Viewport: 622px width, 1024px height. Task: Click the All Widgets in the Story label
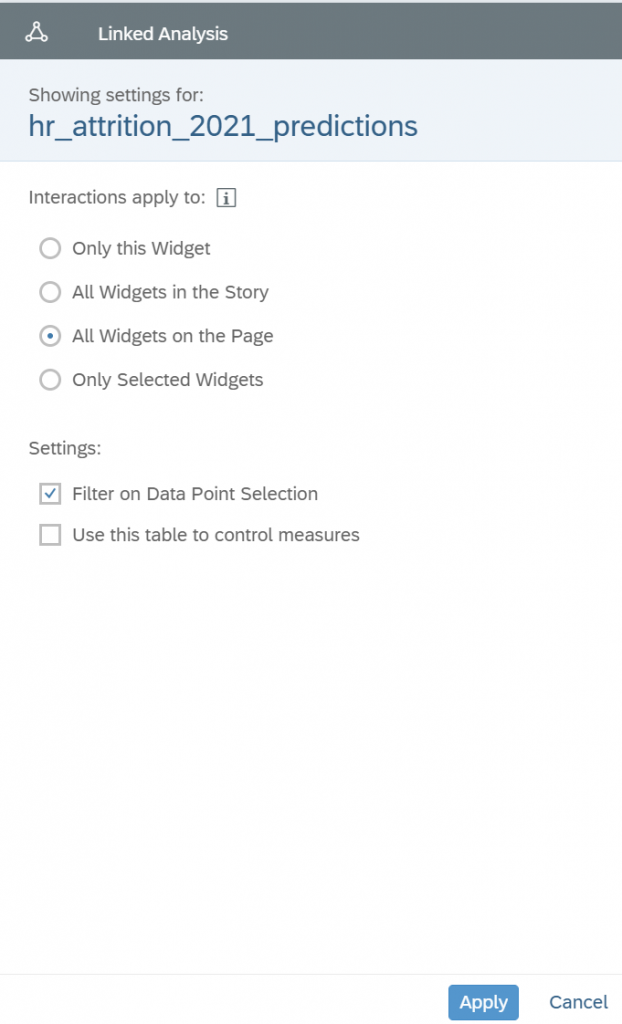tap(171, 292)
